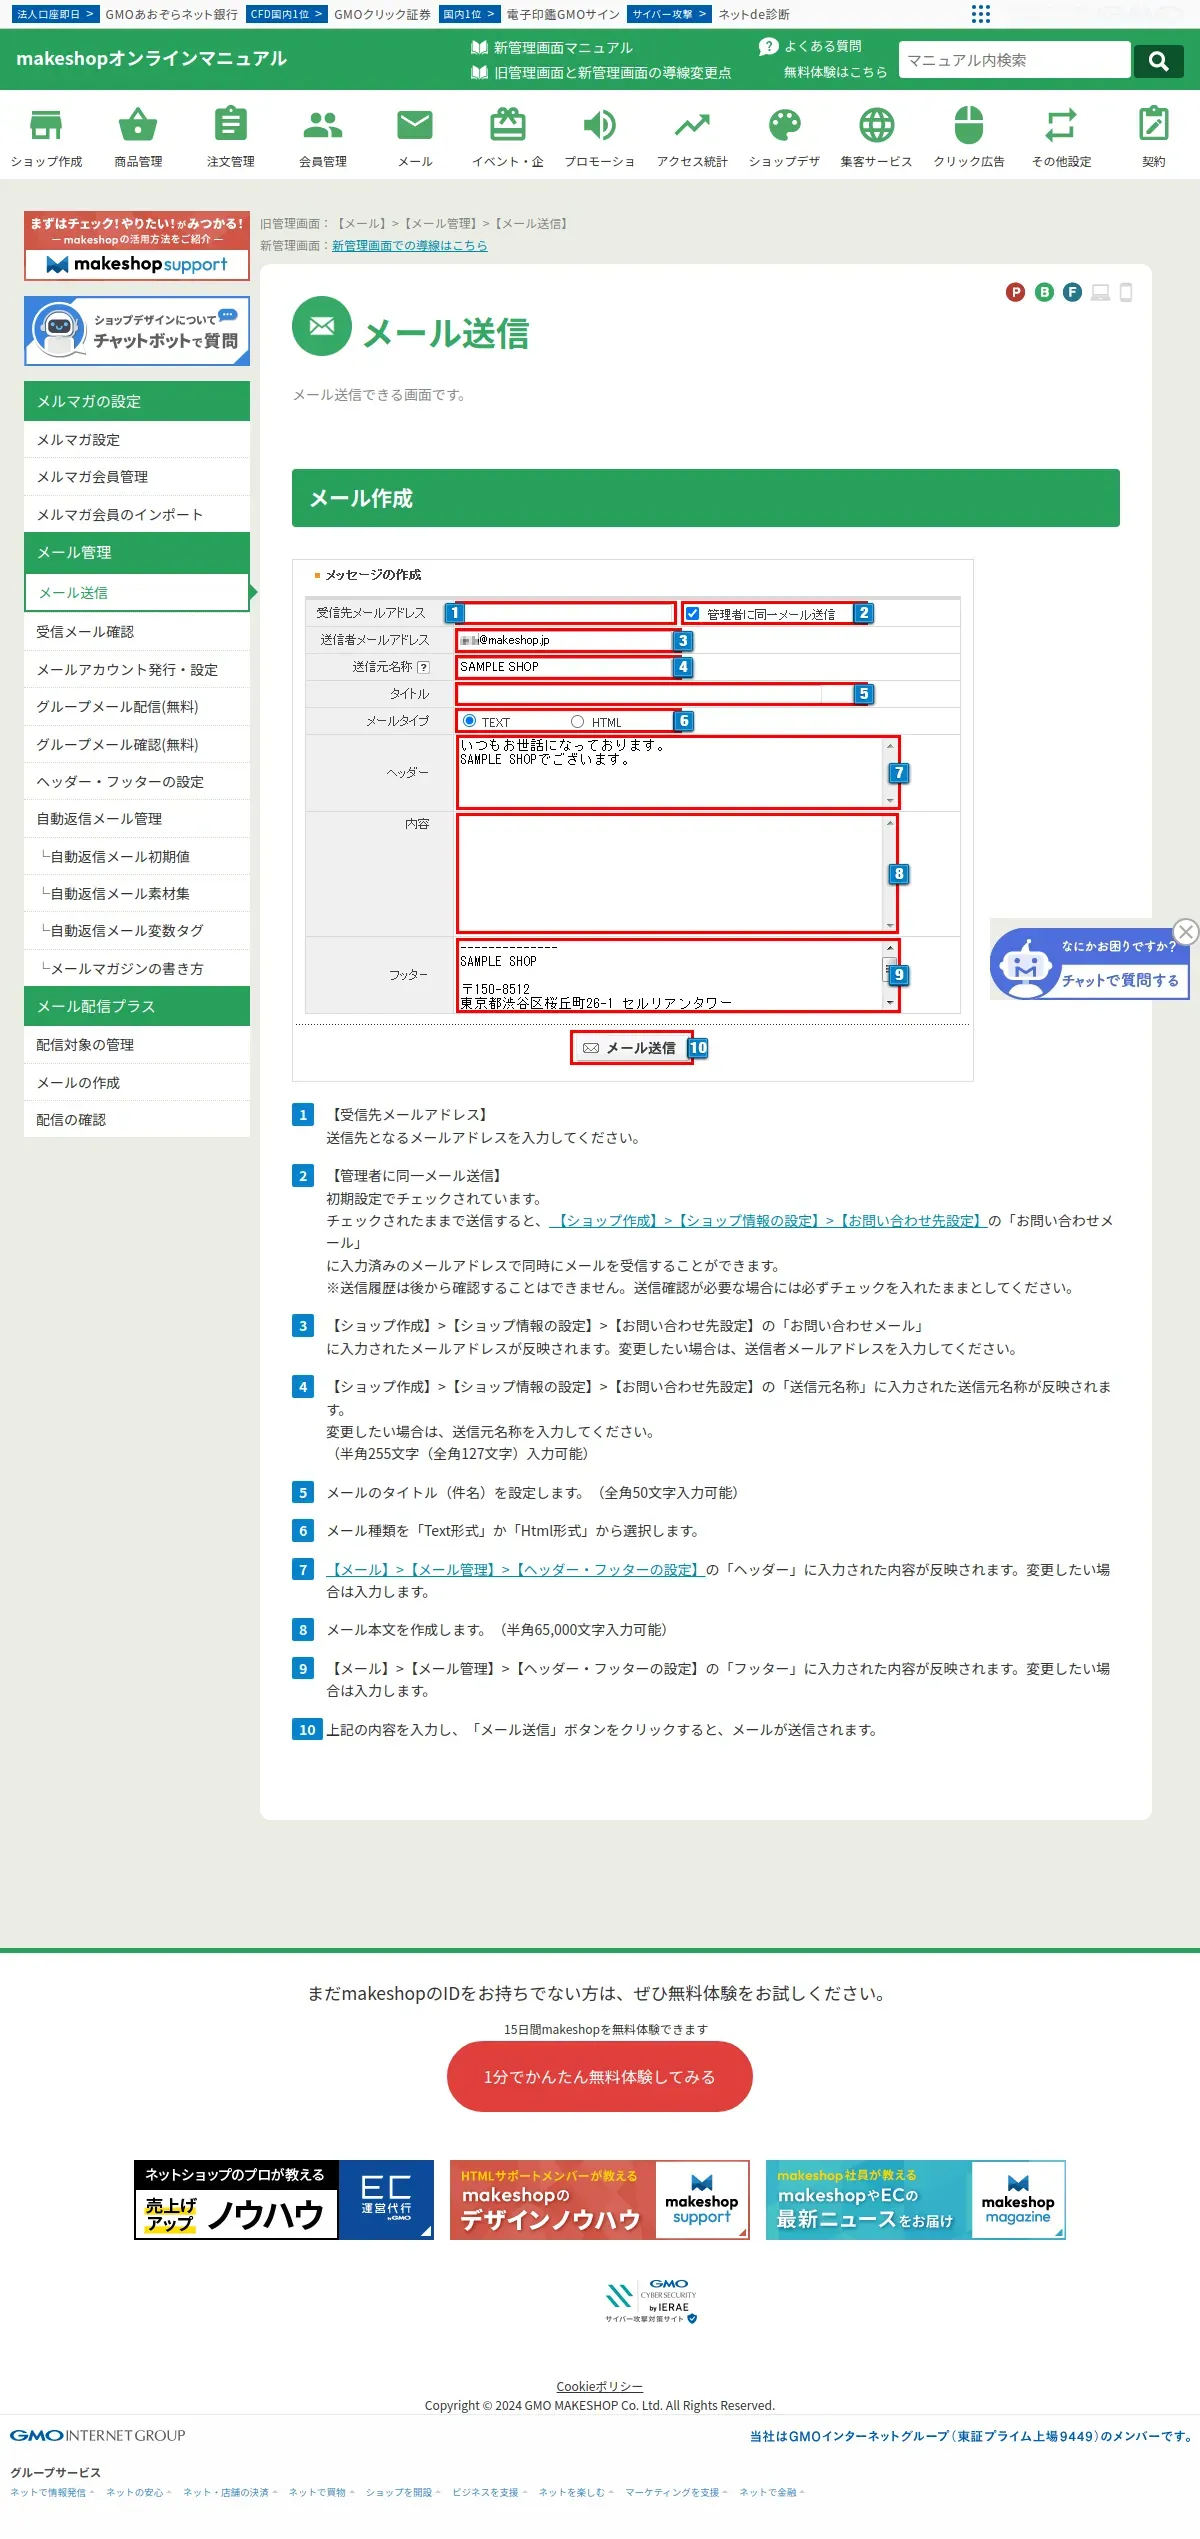Open メルマガ設定 in sidebar

(137, 440)
